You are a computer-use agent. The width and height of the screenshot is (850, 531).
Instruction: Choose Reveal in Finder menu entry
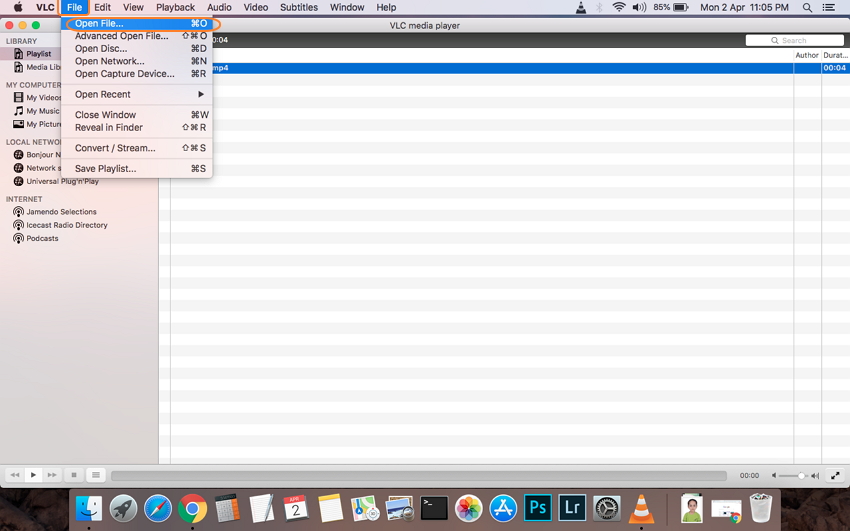coord(137,127)
